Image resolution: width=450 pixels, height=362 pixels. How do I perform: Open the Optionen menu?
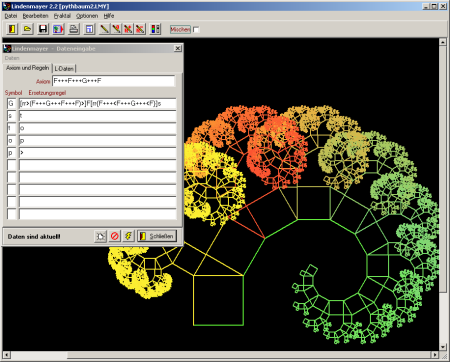tap(87, 16)
